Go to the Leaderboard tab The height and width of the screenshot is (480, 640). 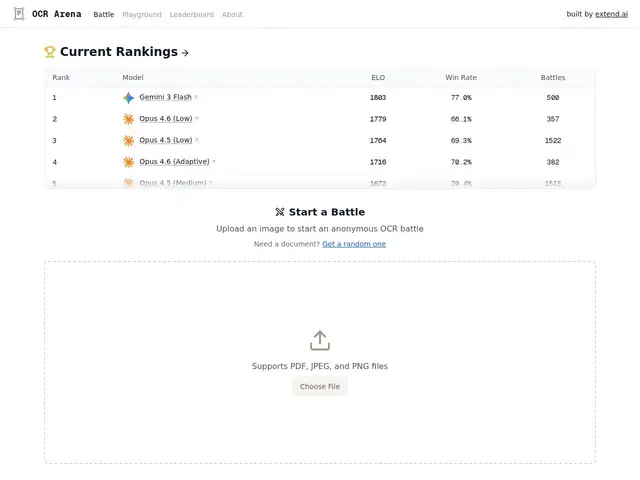pyautogui.click(x=191, y=14)
